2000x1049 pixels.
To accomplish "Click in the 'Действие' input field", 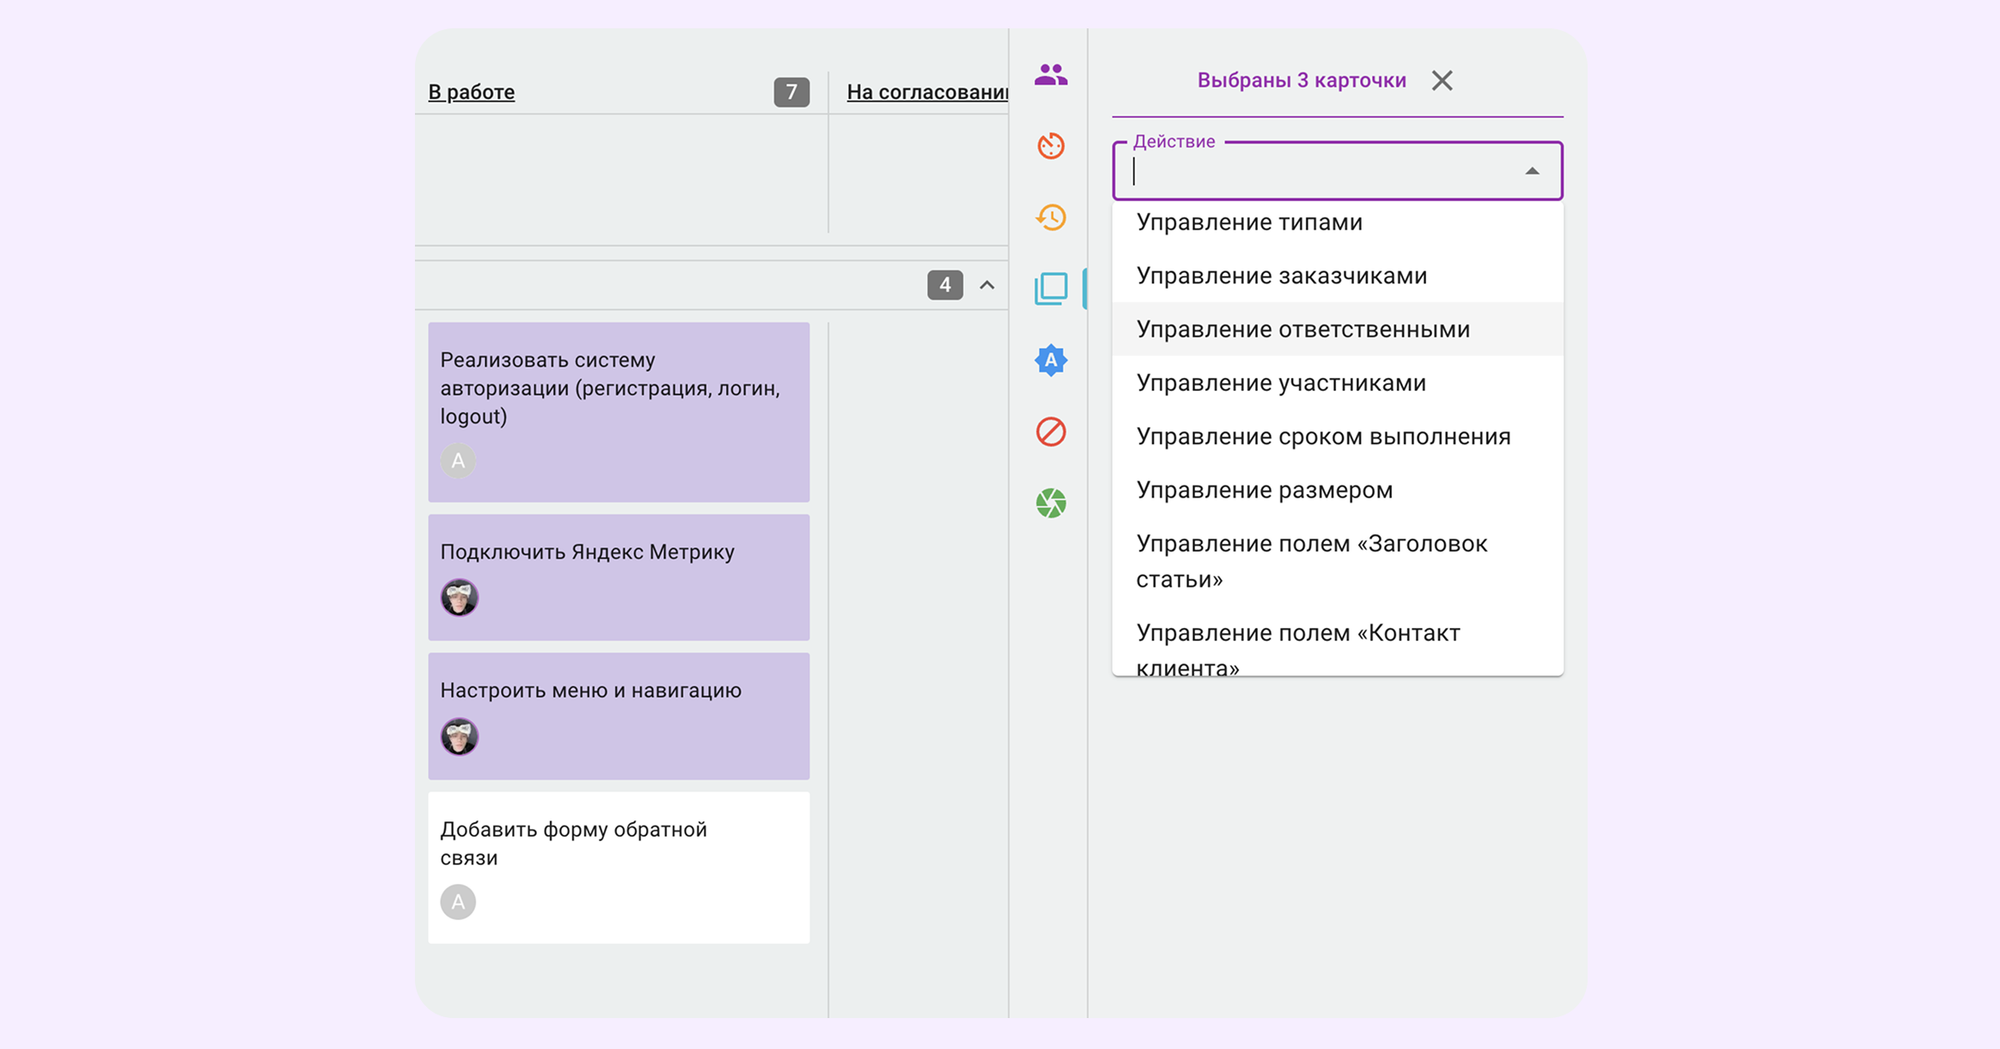I will [x=1320, y=172].
